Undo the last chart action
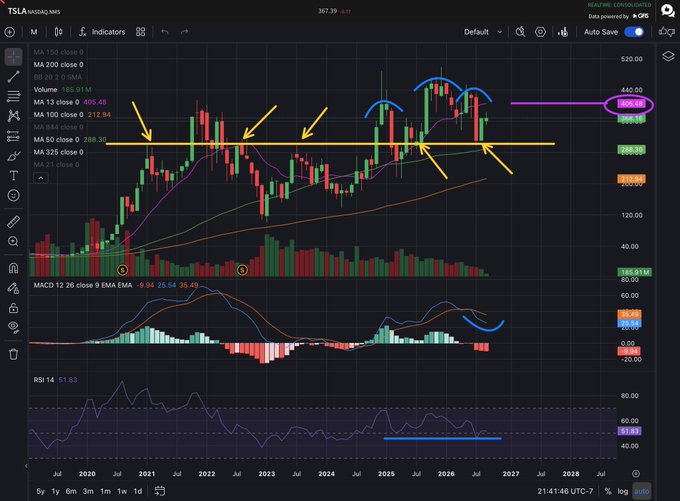 tap(165, 32)
